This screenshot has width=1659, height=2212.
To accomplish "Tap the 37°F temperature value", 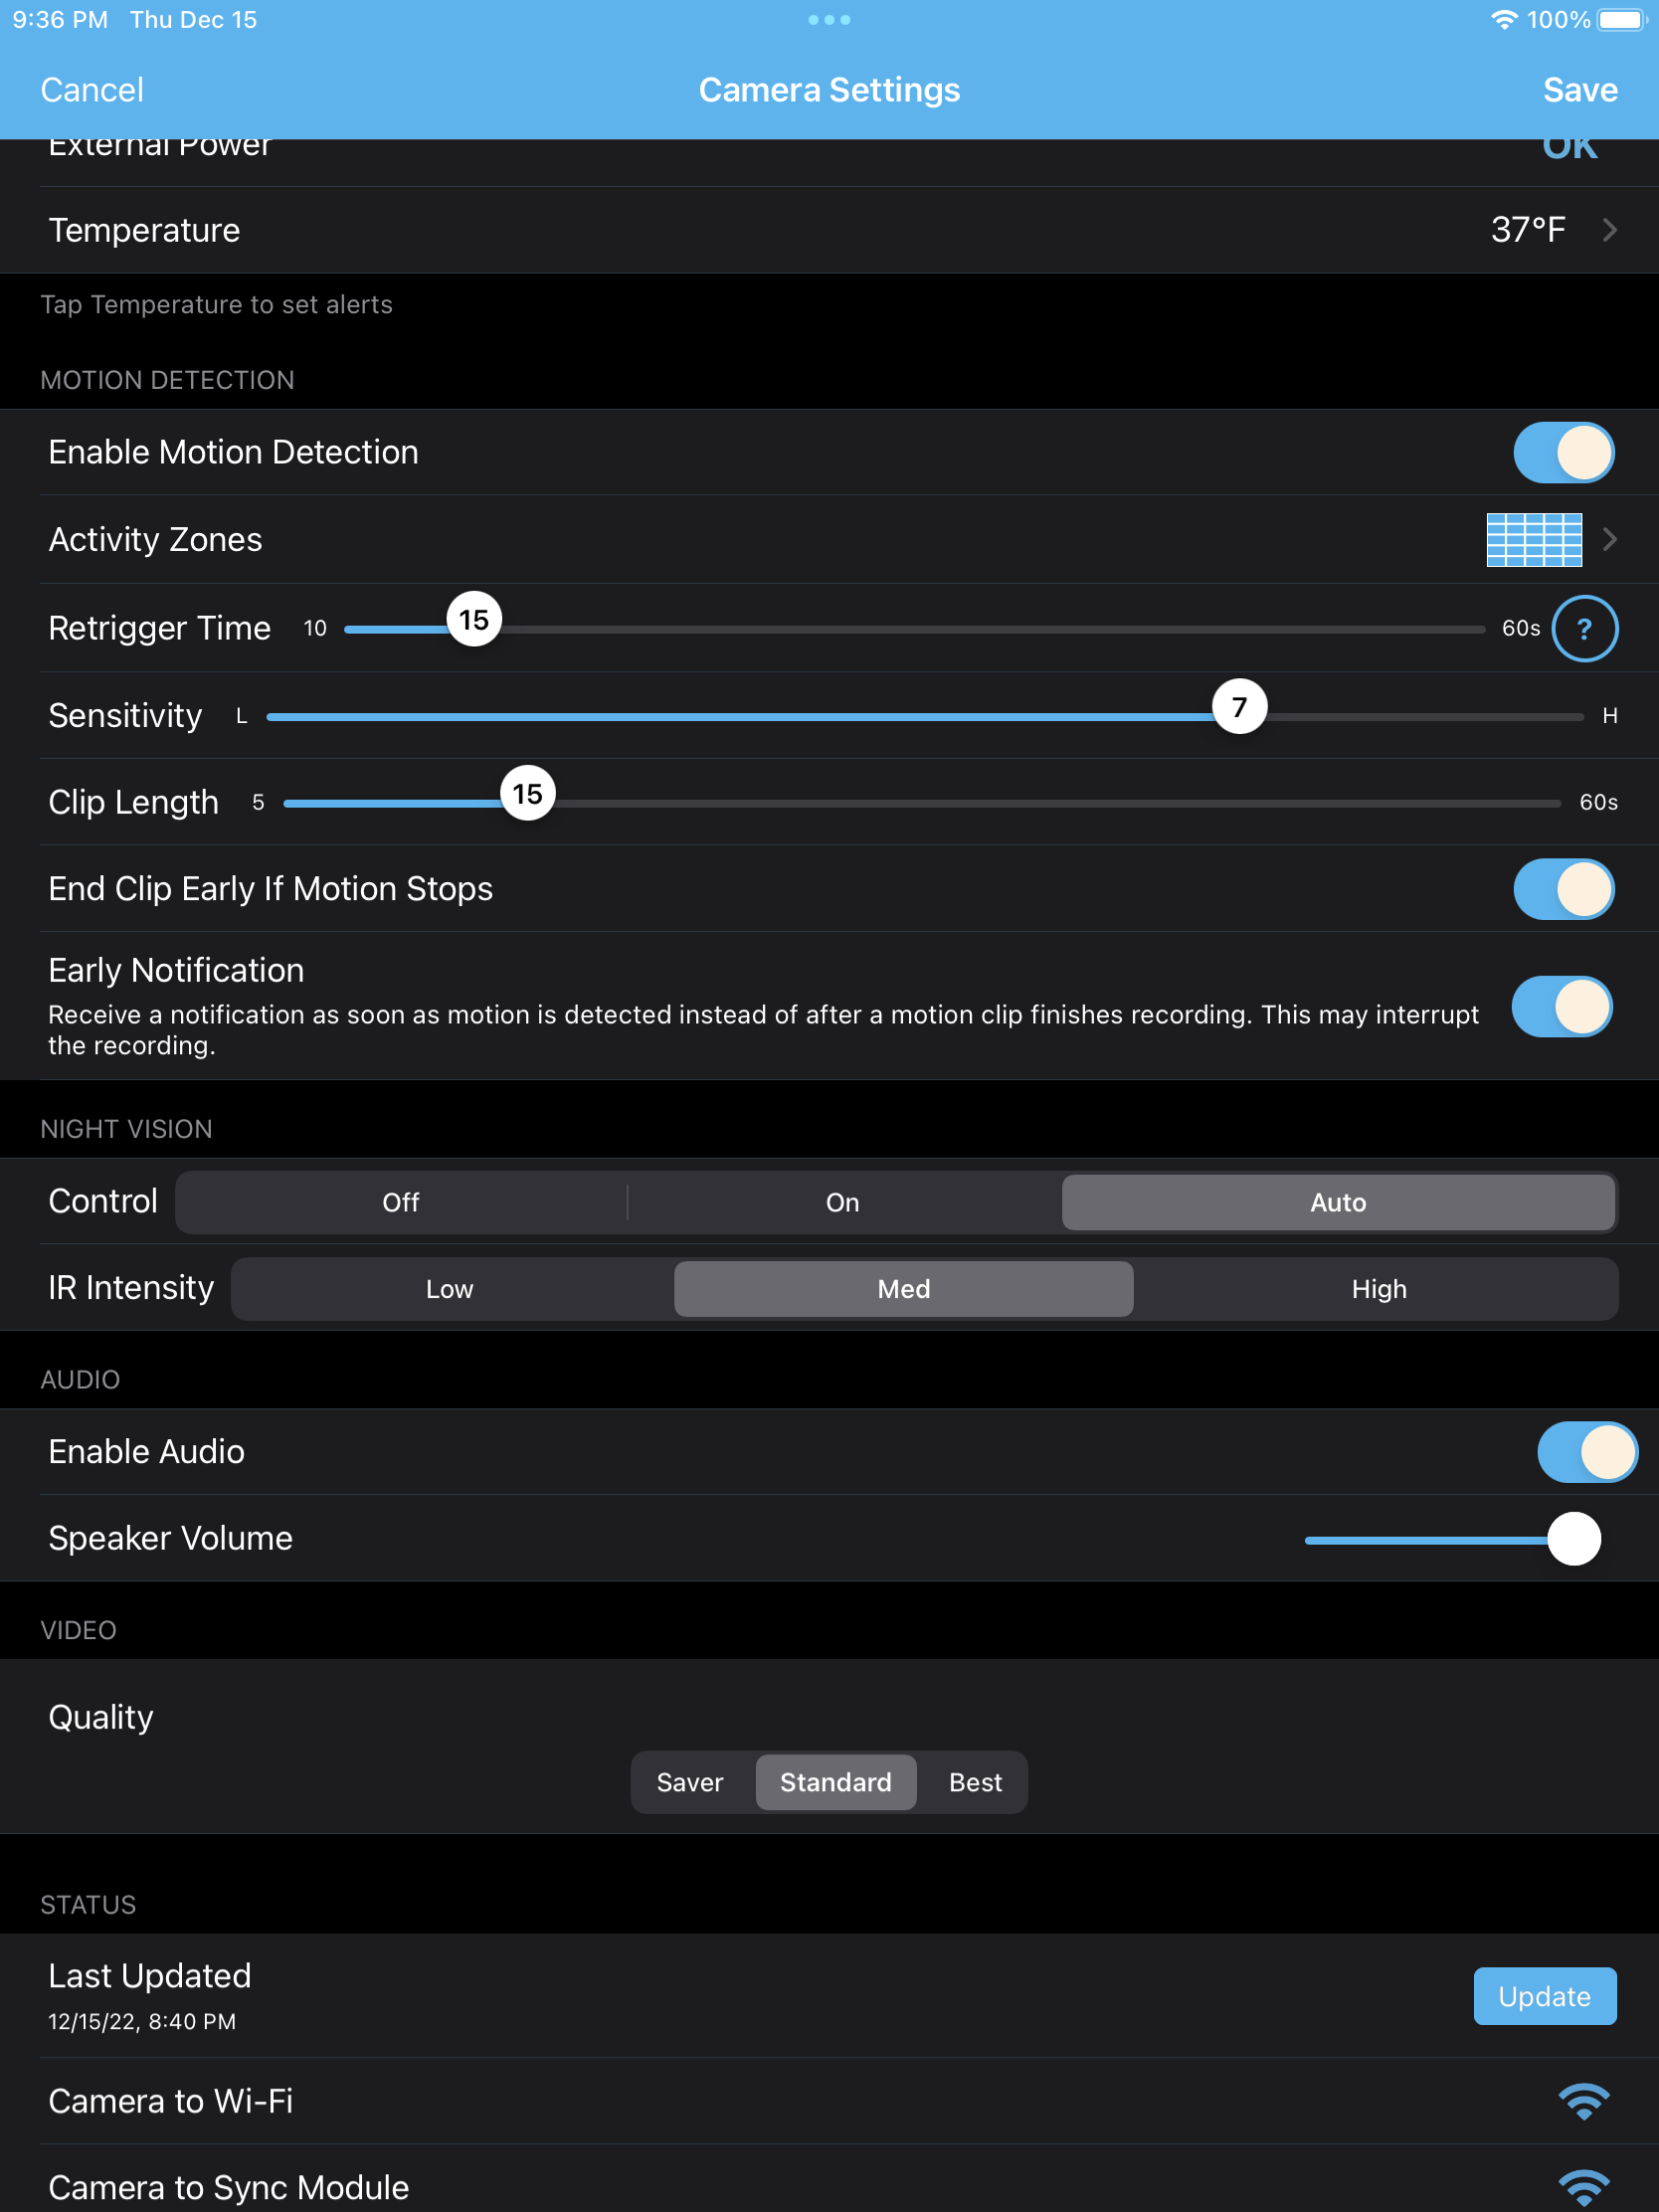I will tap(1528, 230).
